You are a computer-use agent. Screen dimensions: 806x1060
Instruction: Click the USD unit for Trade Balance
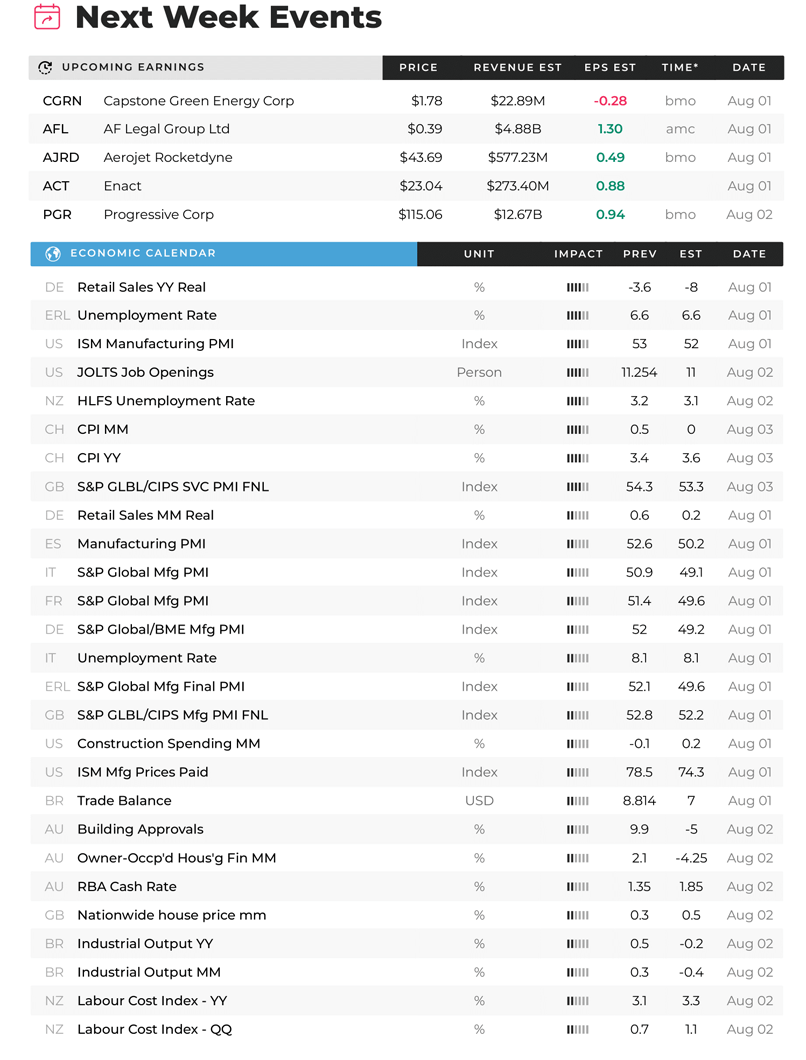(479, 801)
